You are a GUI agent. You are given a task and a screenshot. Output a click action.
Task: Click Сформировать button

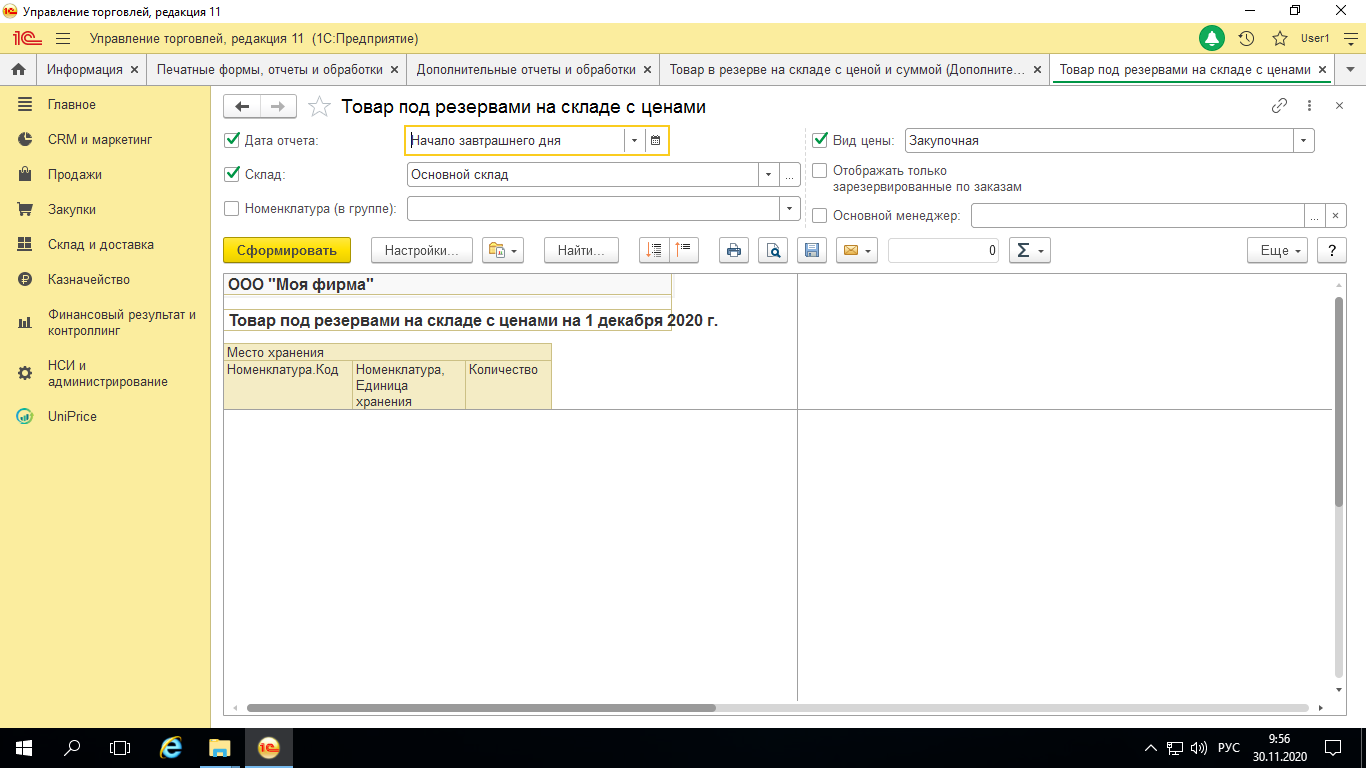287,250
